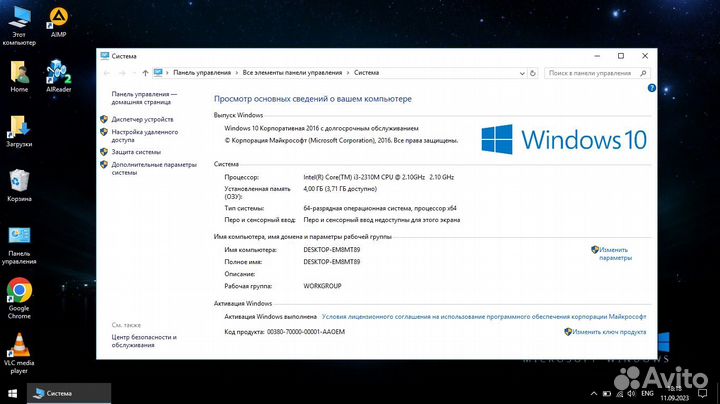Minimize the 'Система' window
Viewport: 720px width, 404px height.
point(597,56)
